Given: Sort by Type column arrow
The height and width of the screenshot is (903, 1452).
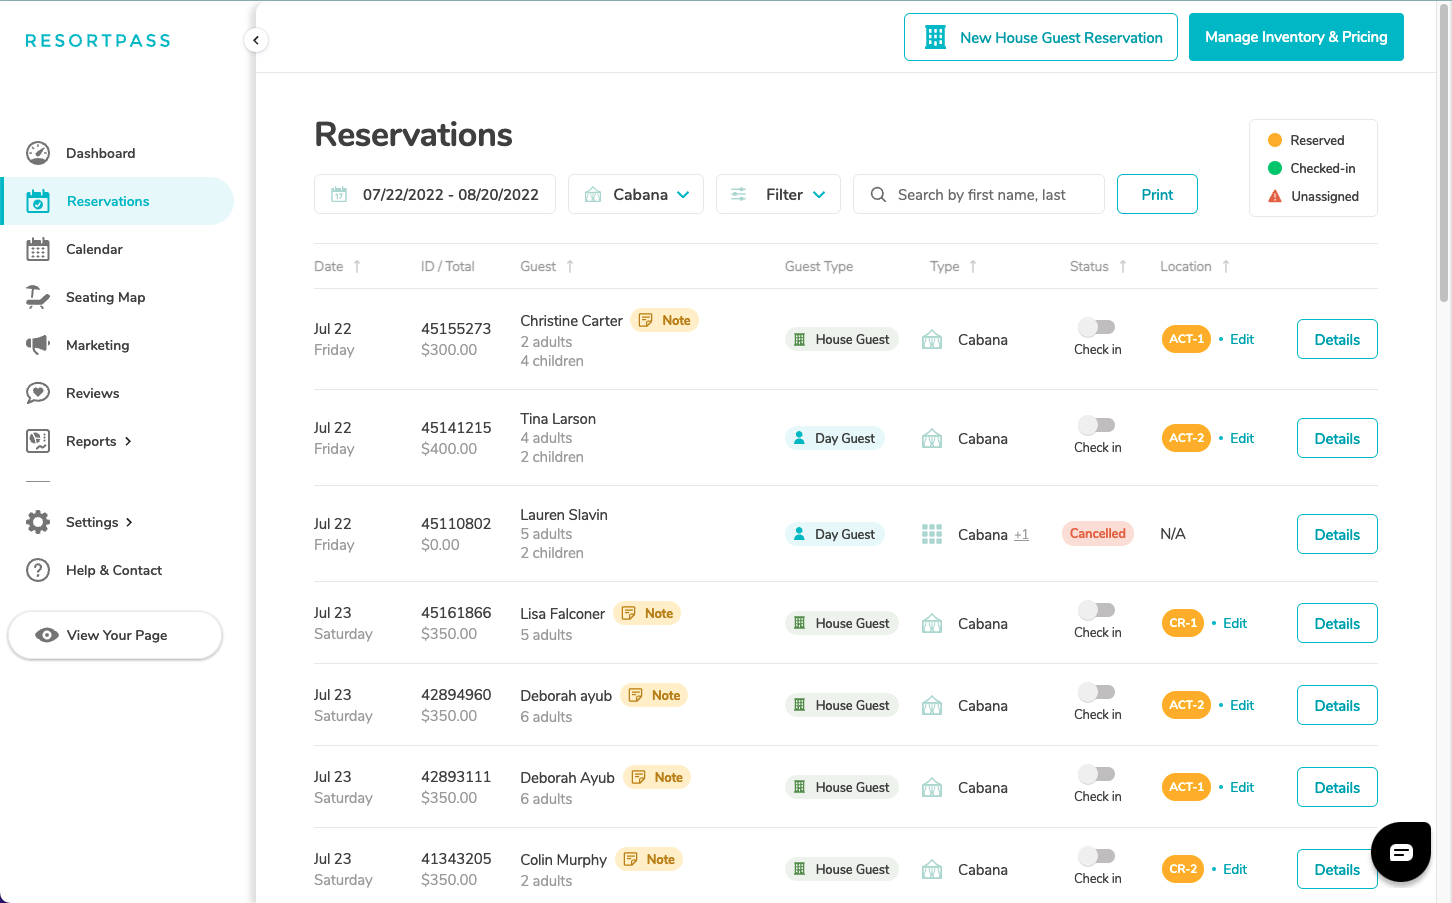Looking at the screenshot, I should [973, 266].
